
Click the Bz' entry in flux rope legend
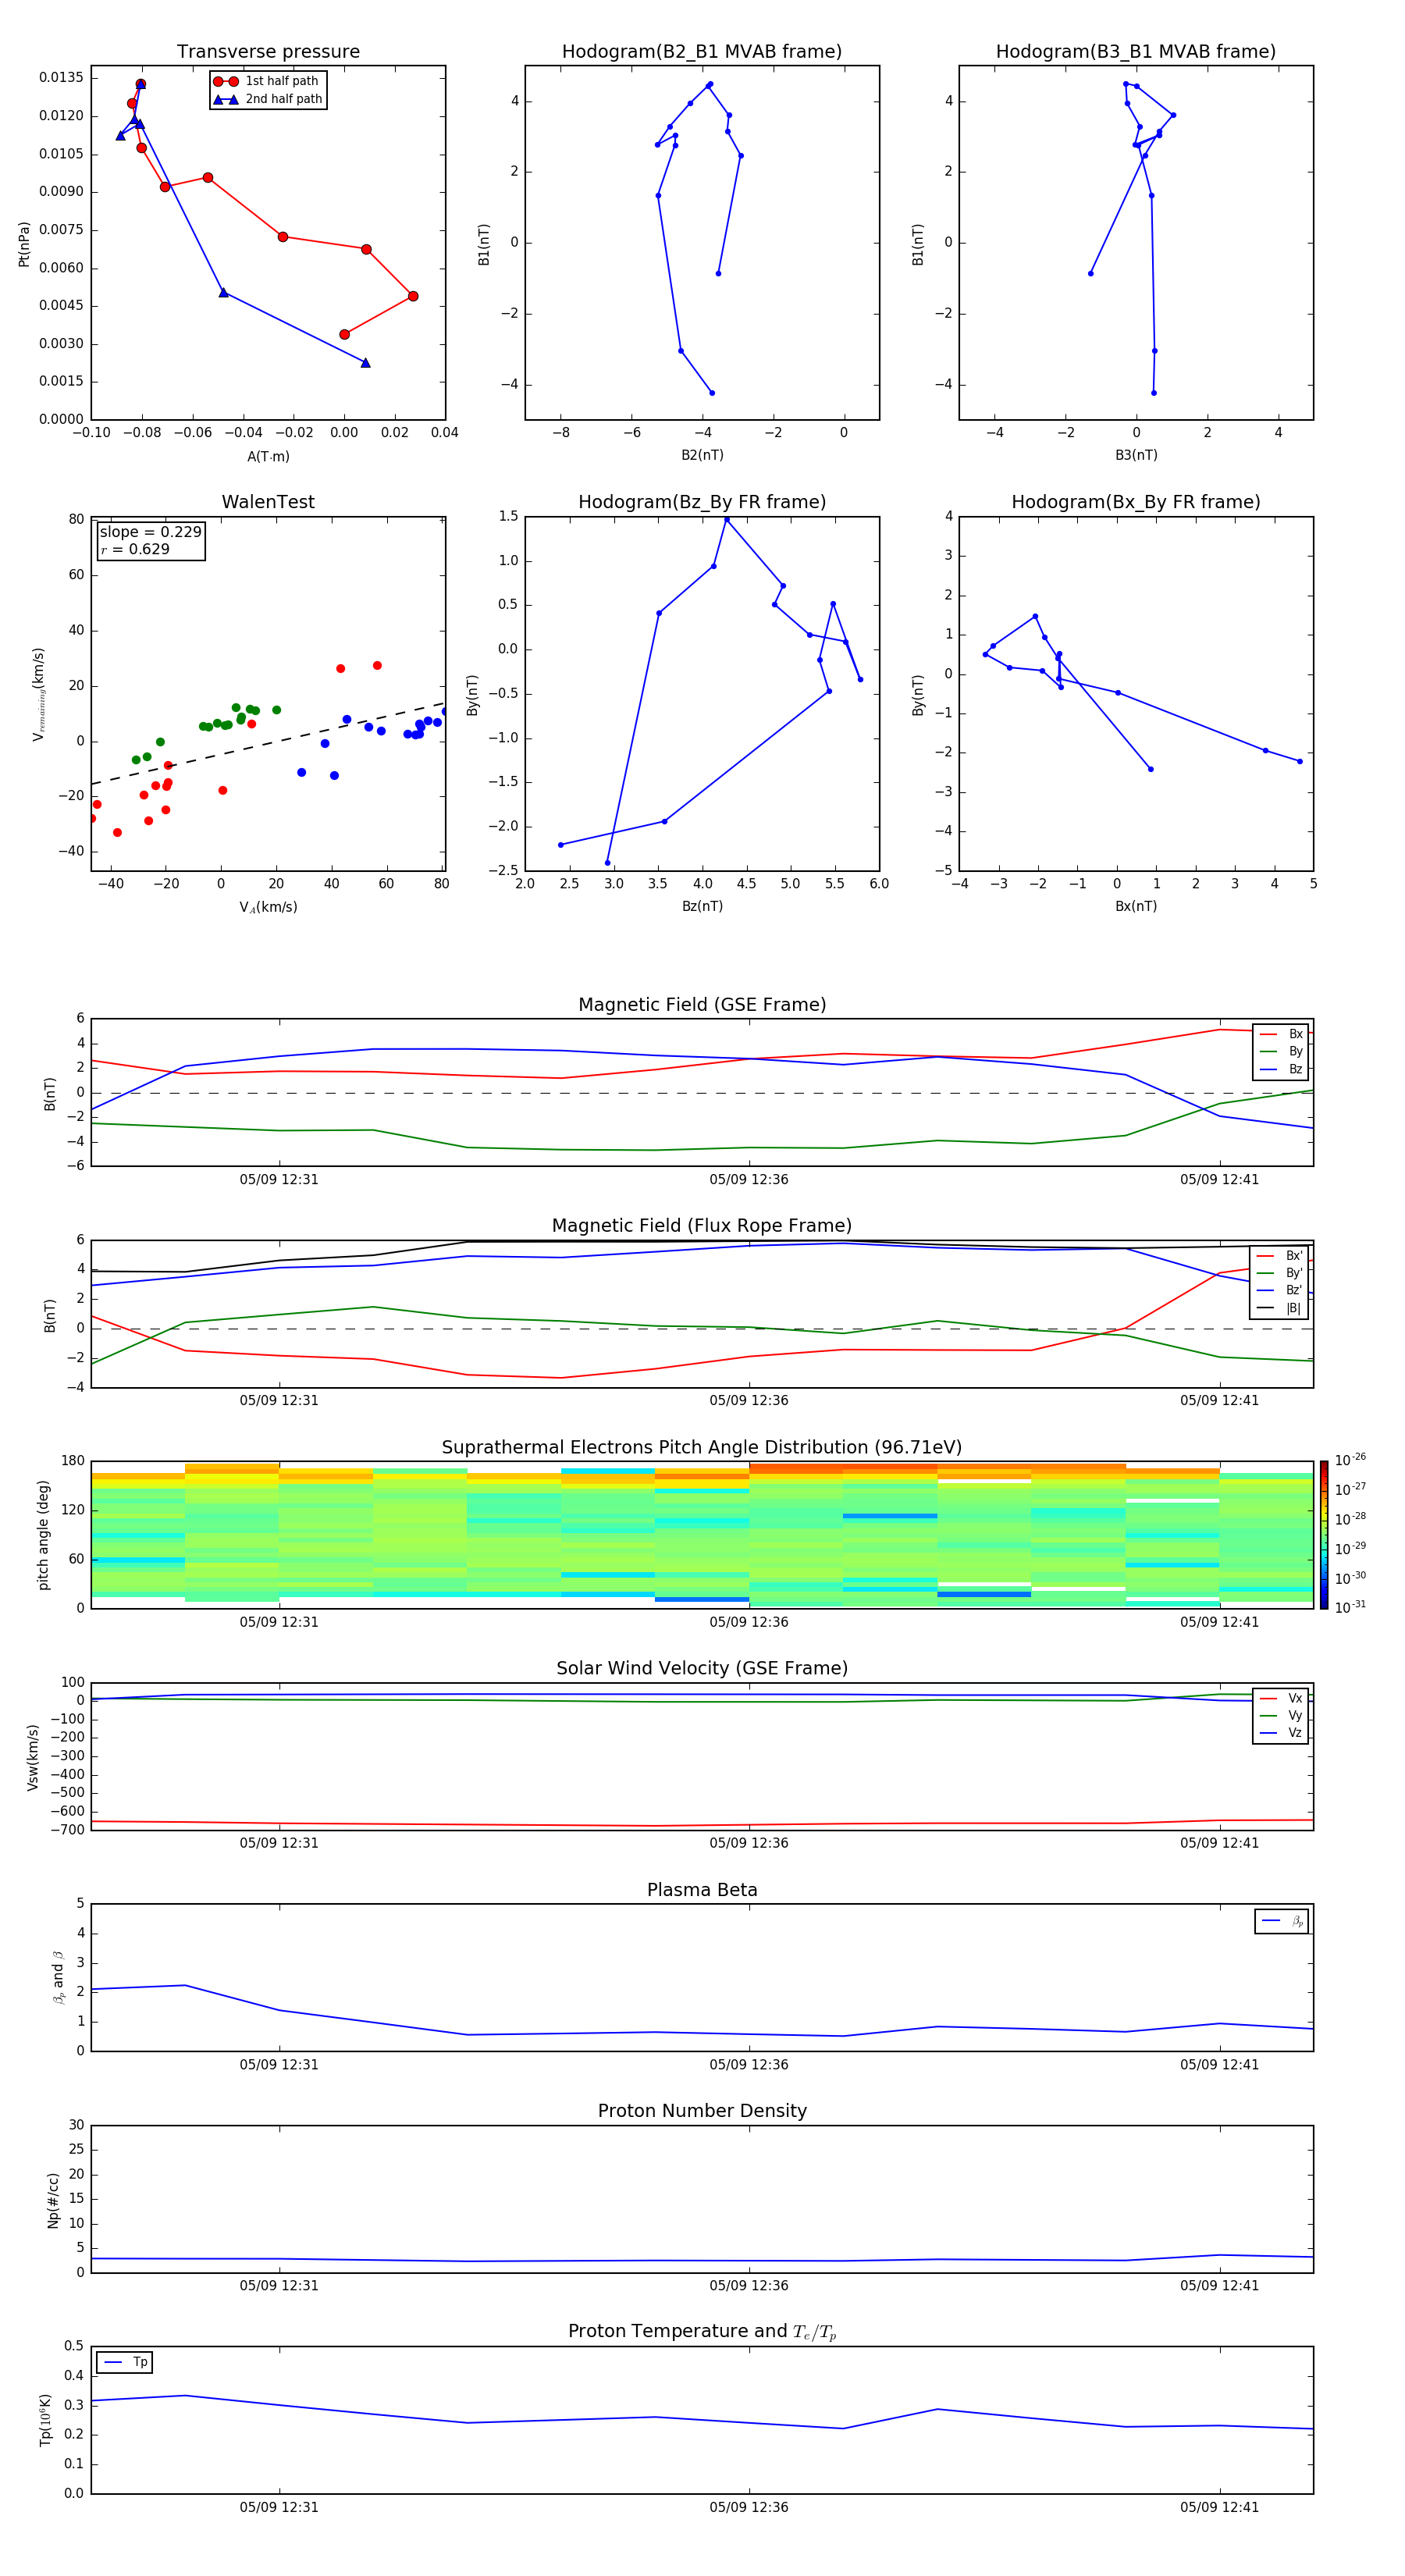1280,1291
